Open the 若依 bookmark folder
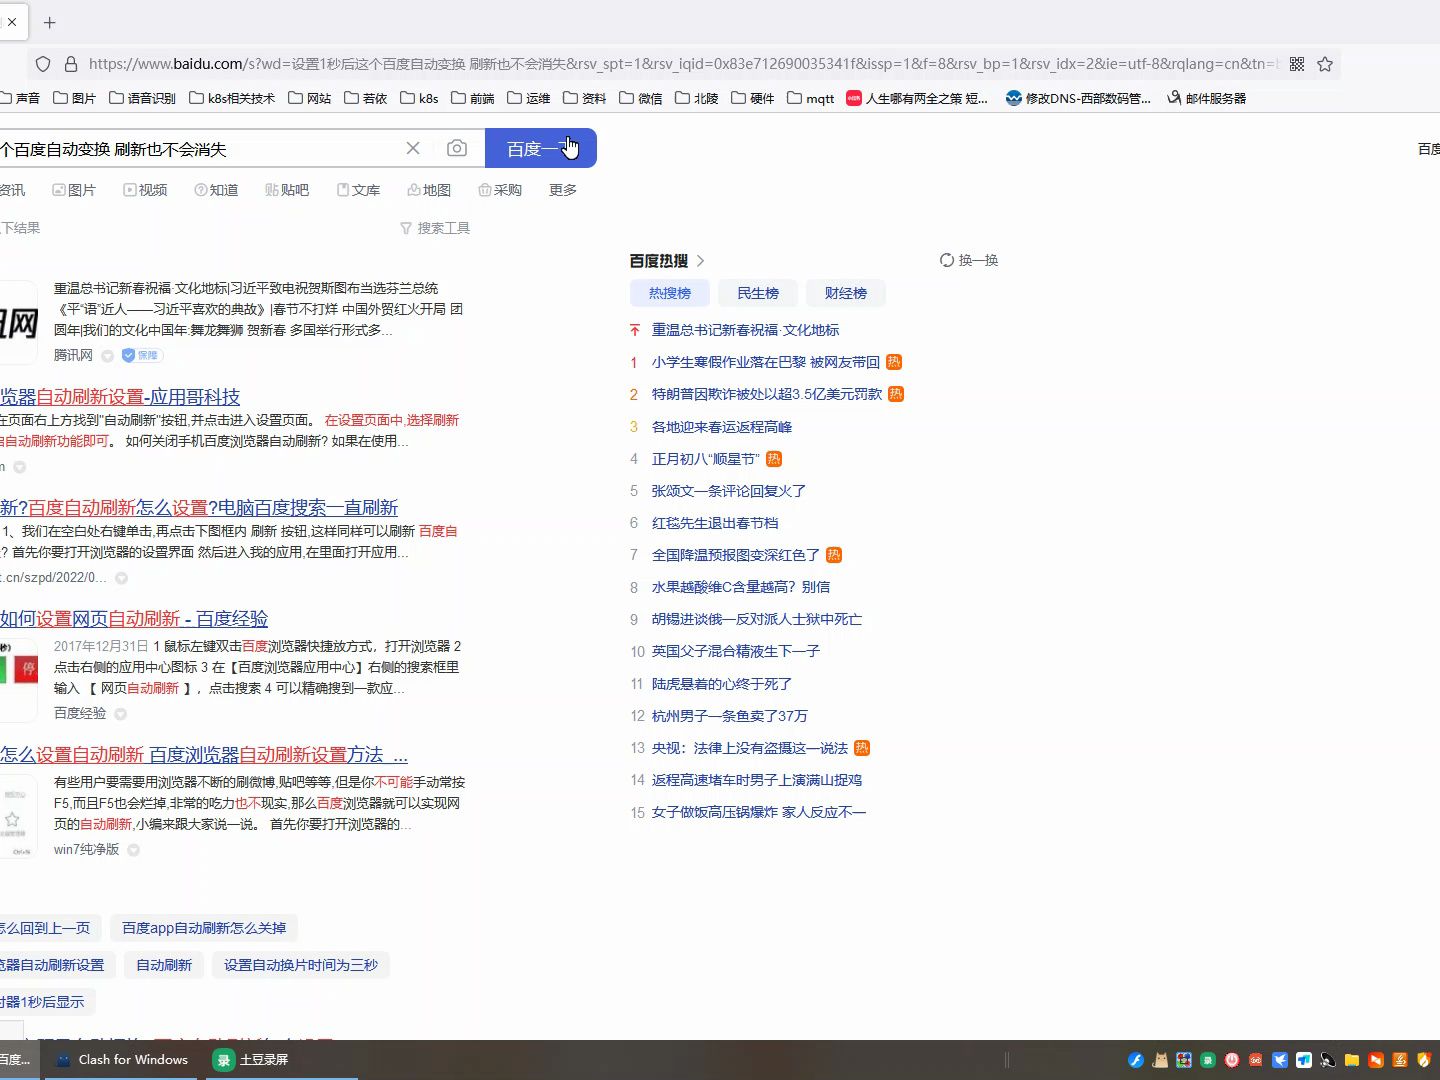Screen dimensions: 1440x1080 (x=366, y=98)
